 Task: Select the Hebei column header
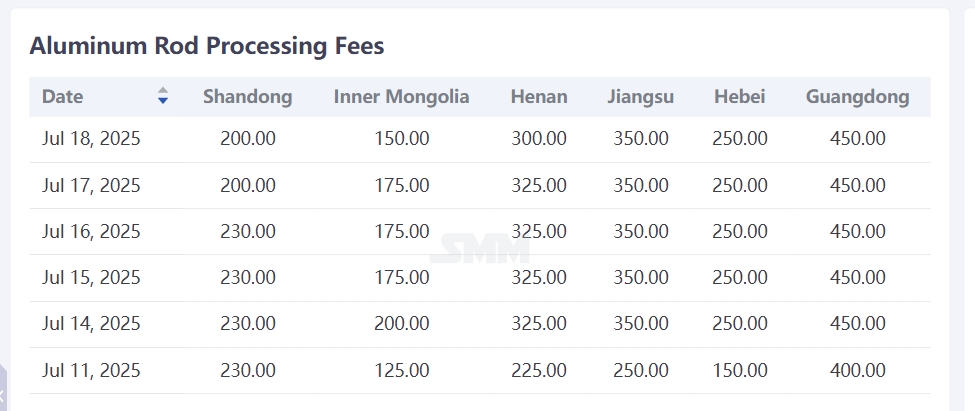(739, 96)
